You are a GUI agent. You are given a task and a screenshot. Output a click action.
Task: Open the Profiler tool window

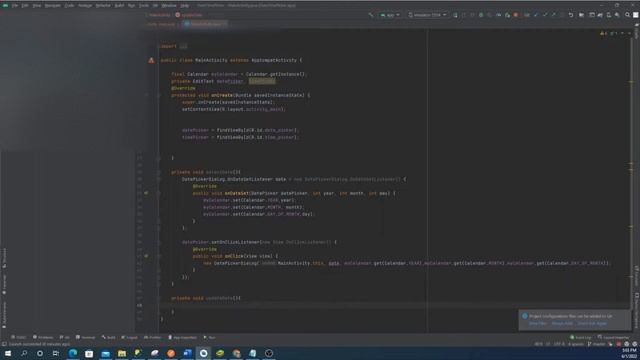(153, 338)
